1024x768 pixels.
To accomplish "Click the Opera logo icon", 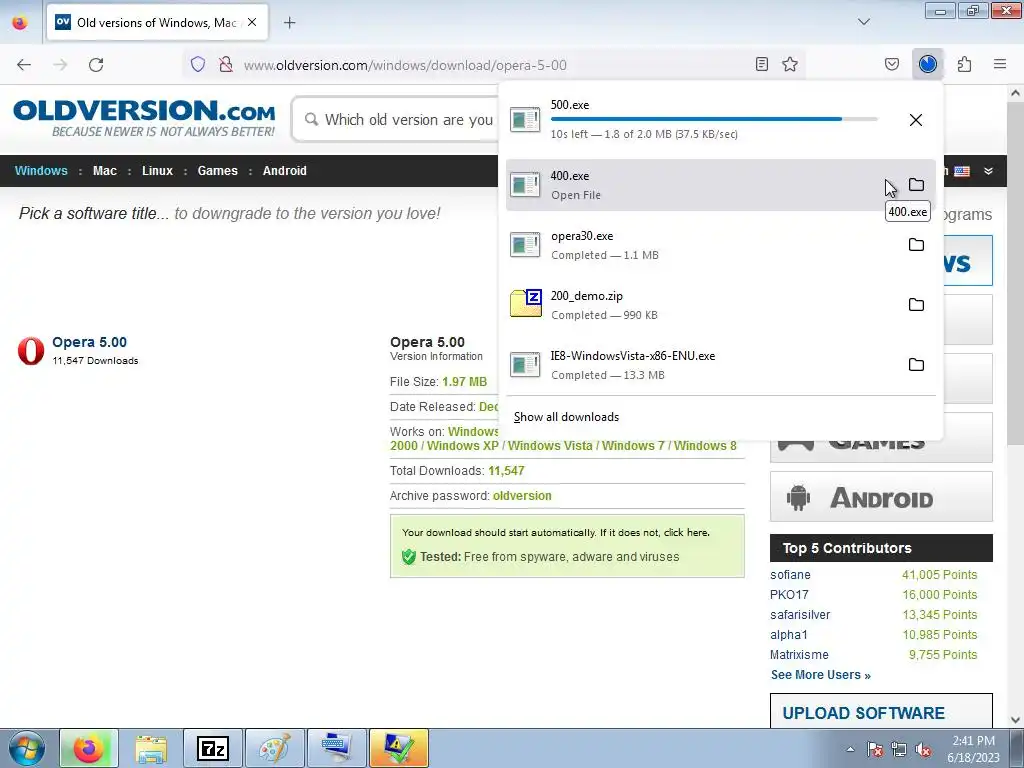I will (x=31, y=351).
